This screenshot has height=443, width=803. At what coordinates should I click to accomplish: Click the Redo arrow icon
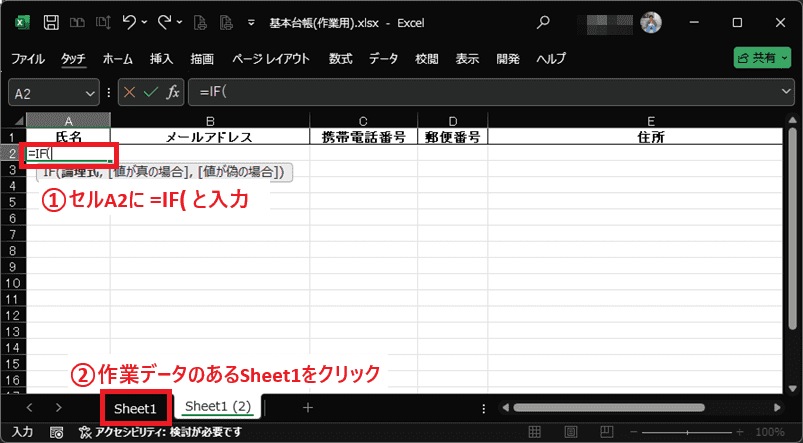pyautogui.click(x=165, y=21)
